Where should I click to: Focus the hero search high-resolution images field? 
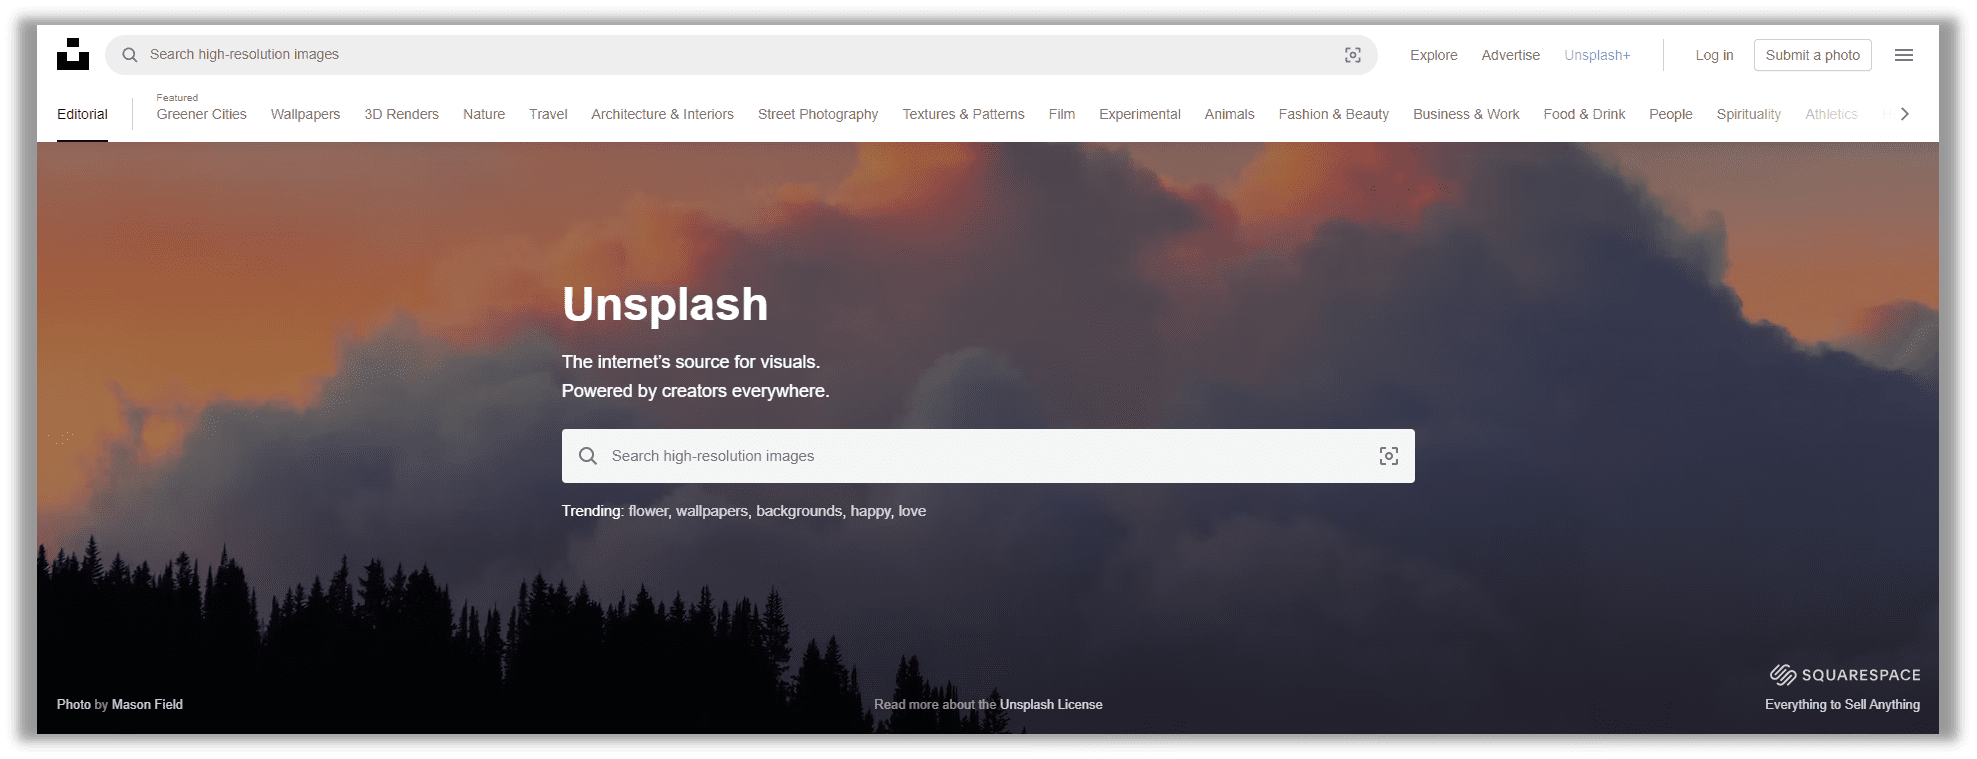point(988,456)
